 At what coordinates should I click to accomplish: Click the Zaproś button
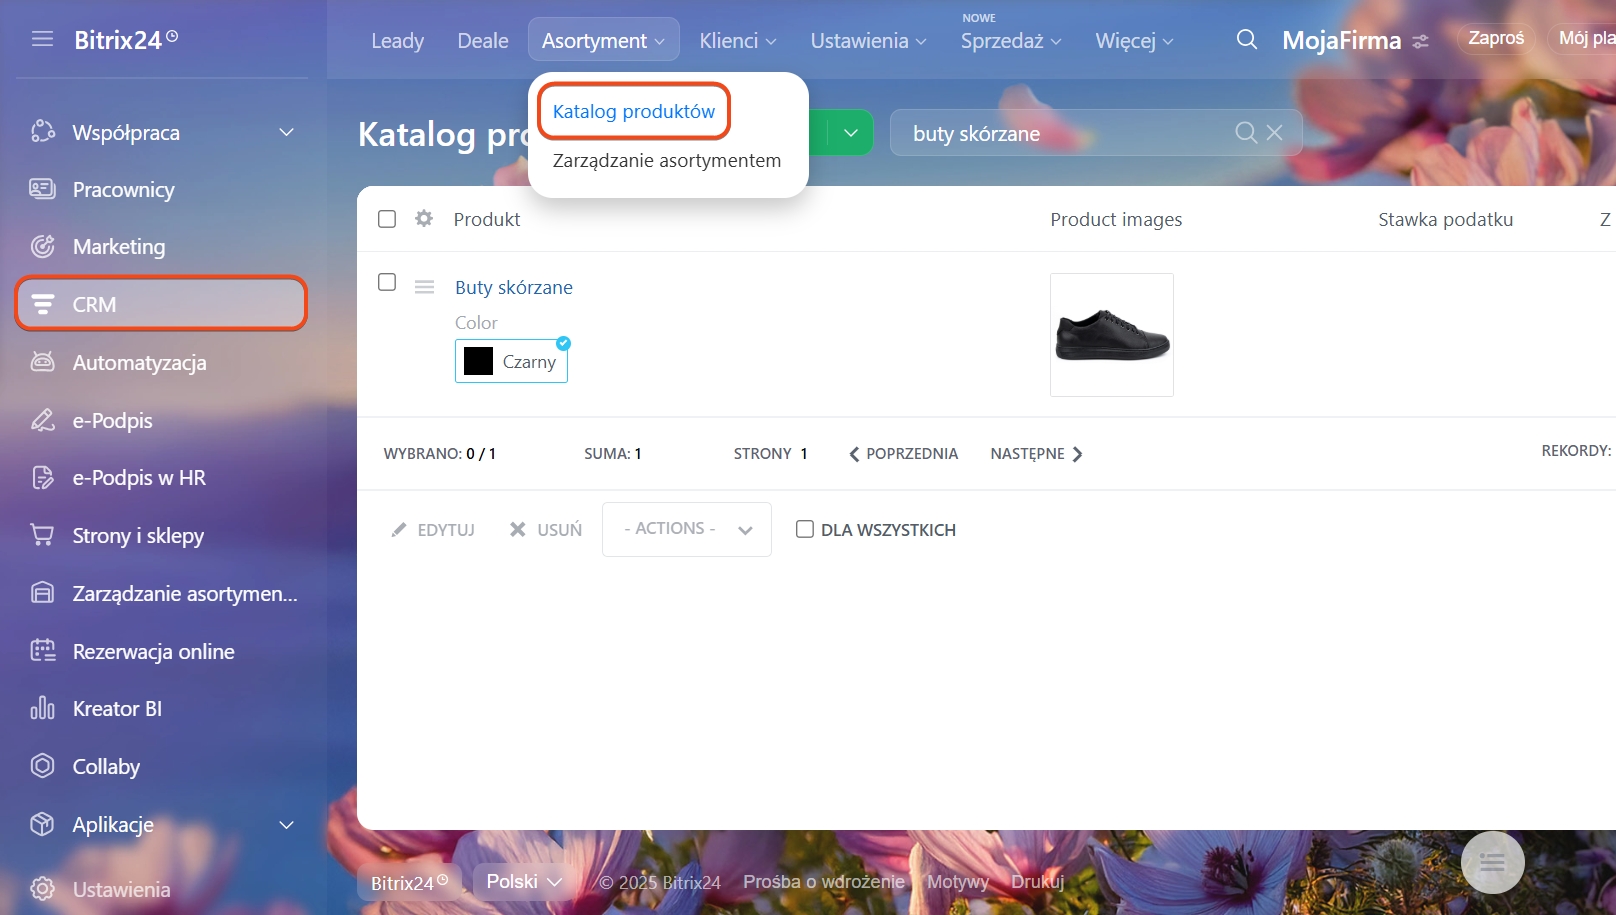1495,38
